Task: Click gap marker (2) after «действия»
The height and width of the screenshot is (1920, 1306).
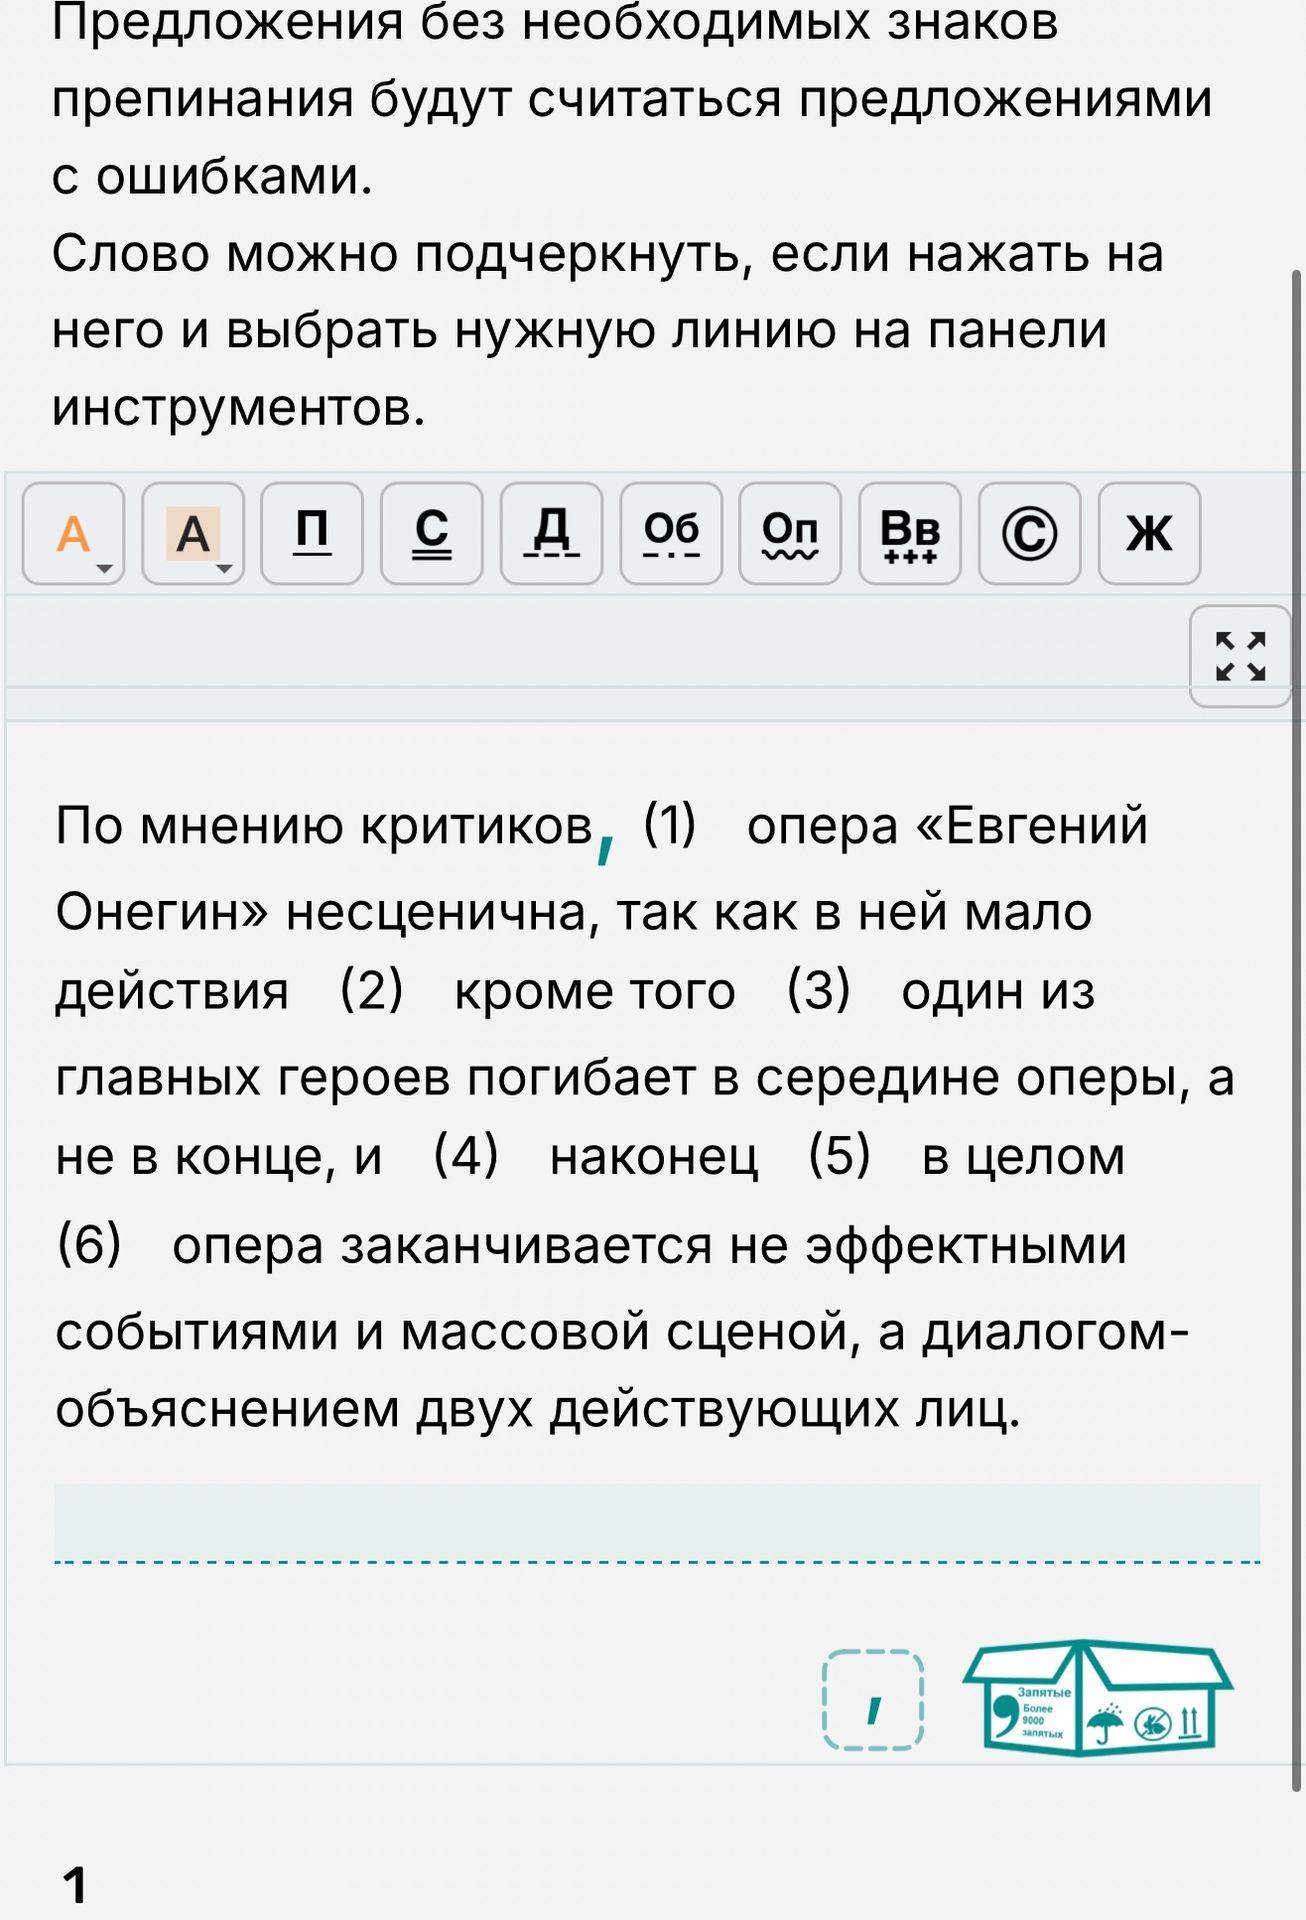Action: pyautogui.click(x=371, y=991)
